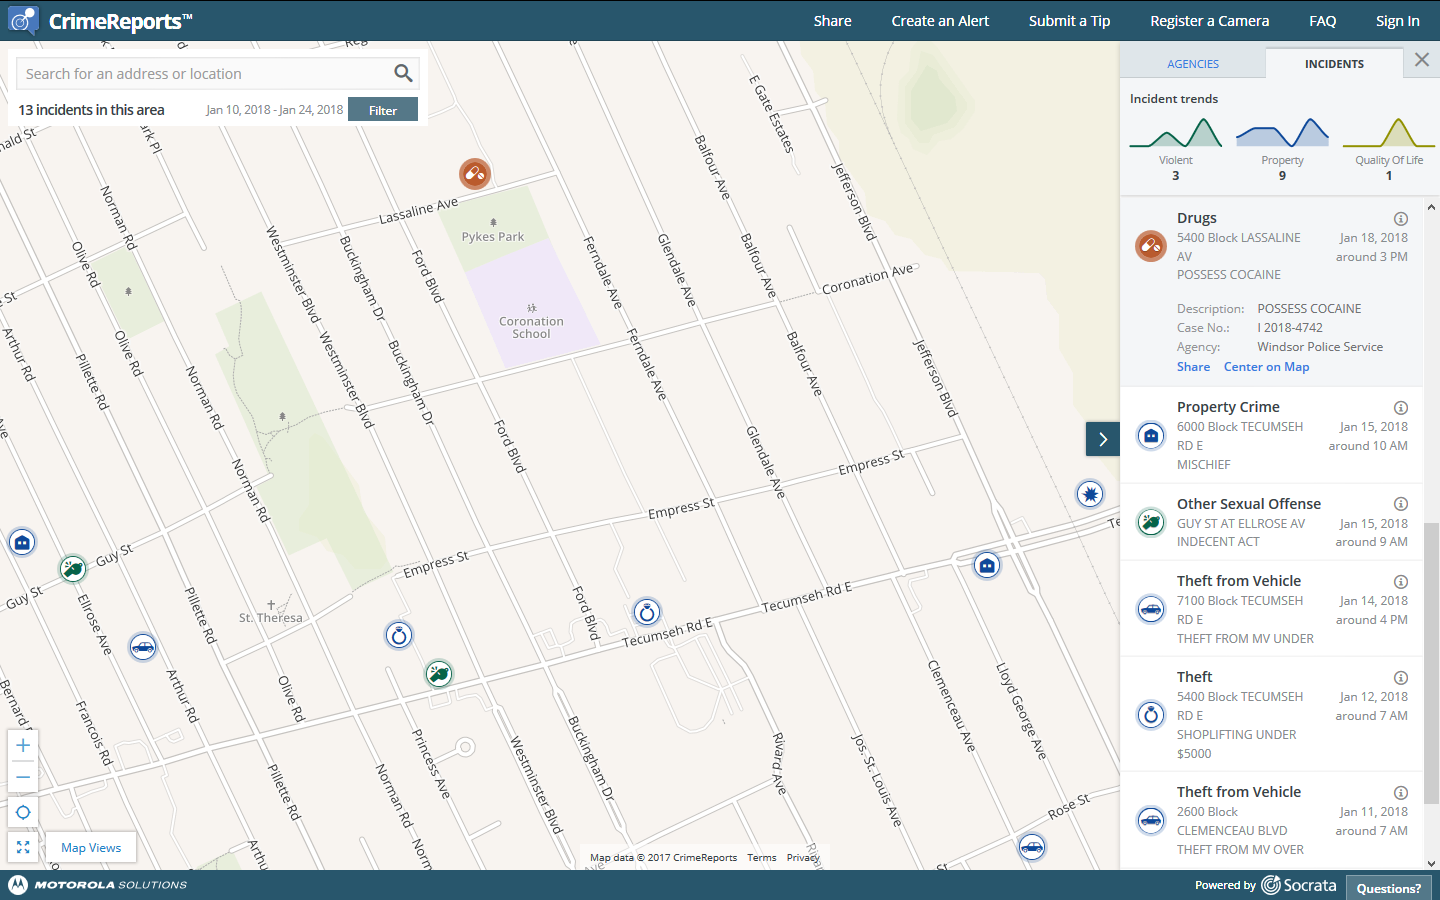
Task: Click theft marker left of Ford Blvd
Action: click(399, 635)
